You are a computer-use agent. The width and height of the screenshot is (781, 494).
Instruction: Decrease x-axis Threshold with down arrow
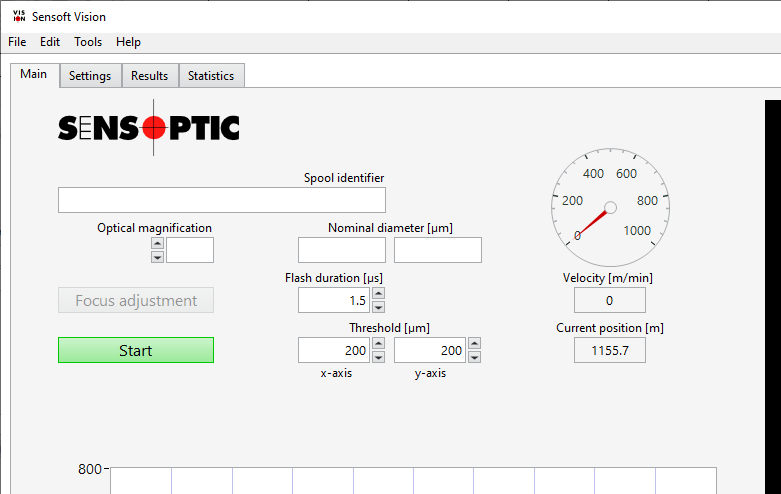[x=379, y=357]
